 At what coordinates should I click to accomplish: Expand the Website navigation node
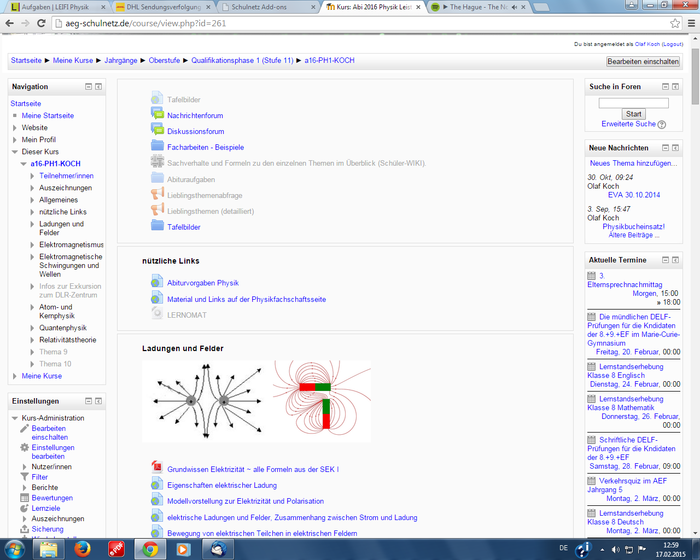[x=15, y=128]
